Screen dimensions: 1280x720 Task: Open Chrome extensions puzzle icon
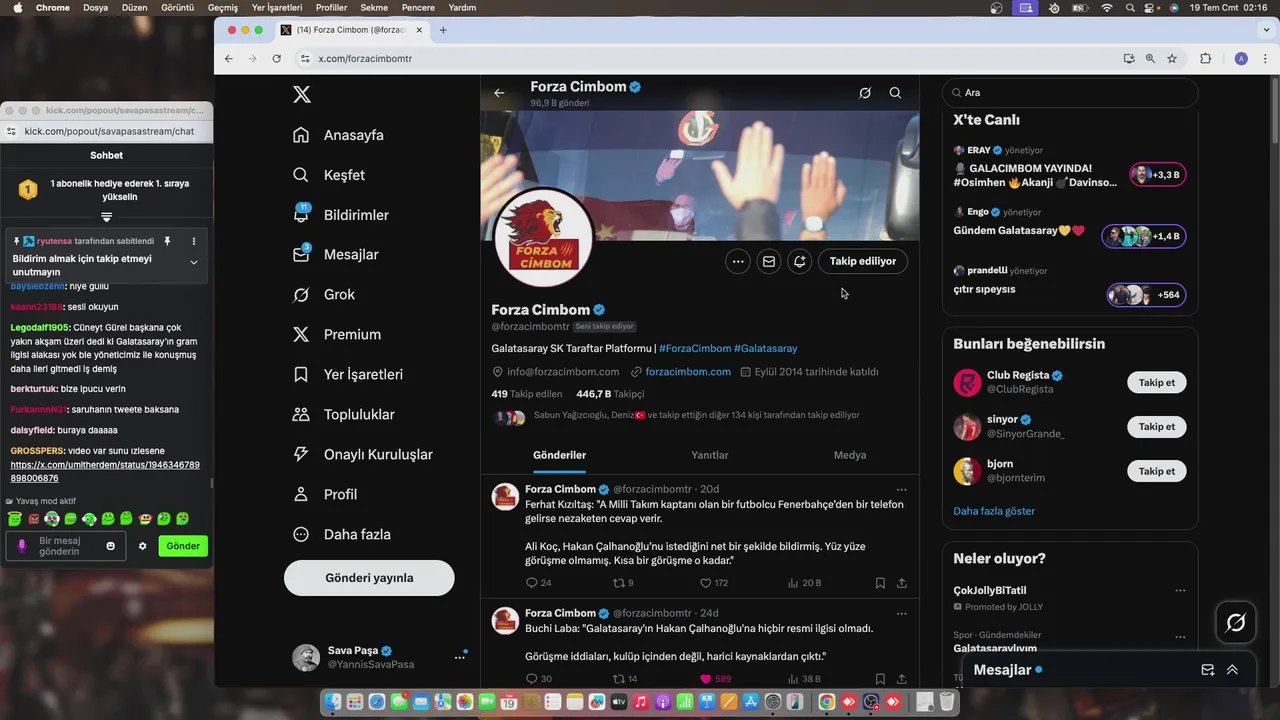click(x=1205, y=59)
